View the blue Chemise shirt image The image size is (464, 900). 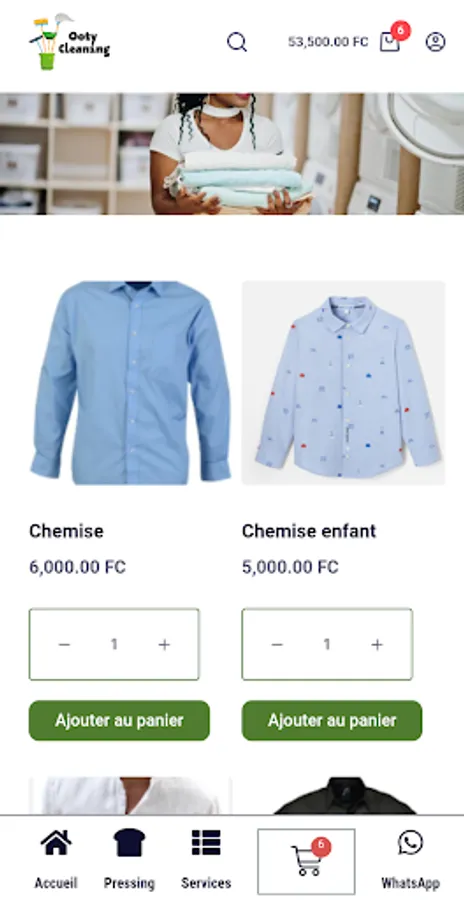pos(130,383)
